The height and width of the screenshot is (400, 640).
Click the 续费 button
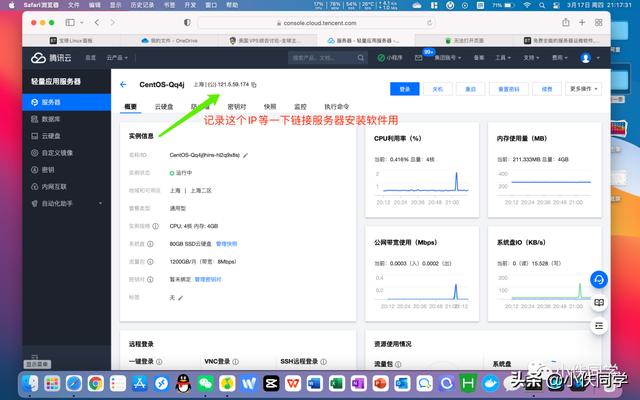pyautogui.click(x=547, y=89)
